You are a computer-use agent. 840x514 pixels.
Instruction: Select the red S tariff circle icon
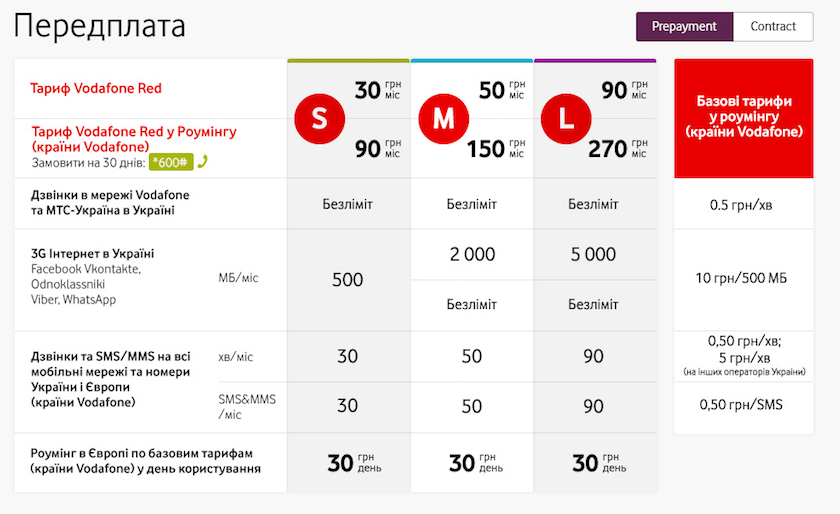pyautogui.click(x=319, y=118)
